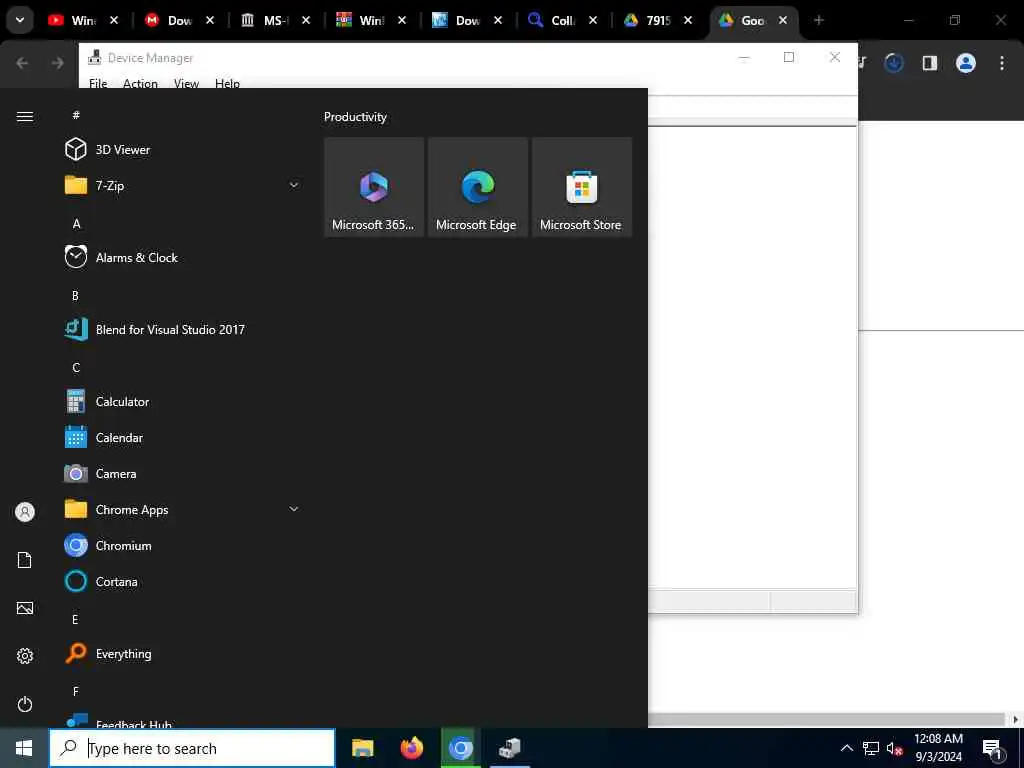This screenshot has width=1024, height=768.
Task: Open Documents from Start sidebar
Action: coord(25,560)
